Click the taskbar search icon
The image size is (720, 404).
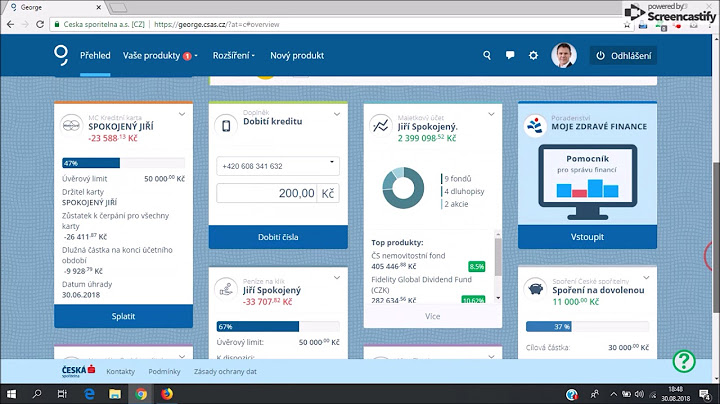coord(37,394)
